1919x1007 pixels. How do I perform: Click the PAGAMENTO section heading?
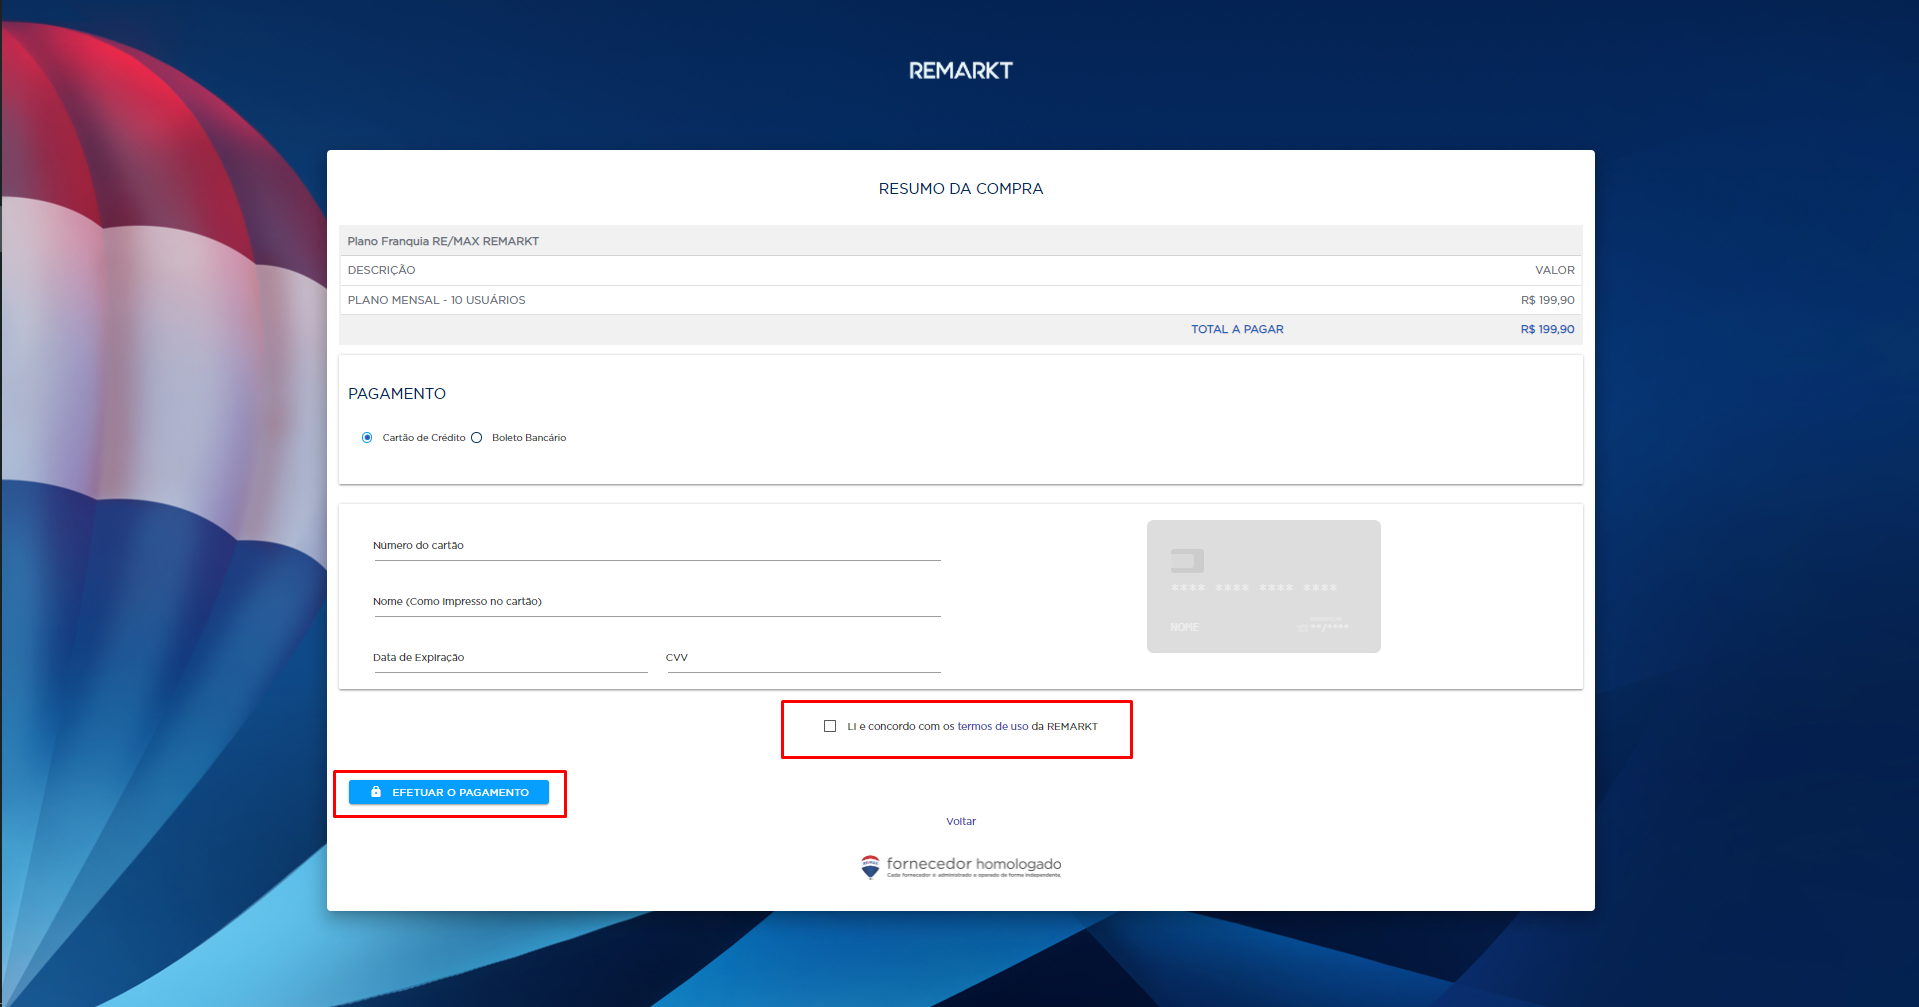click(x=397, y=393)
